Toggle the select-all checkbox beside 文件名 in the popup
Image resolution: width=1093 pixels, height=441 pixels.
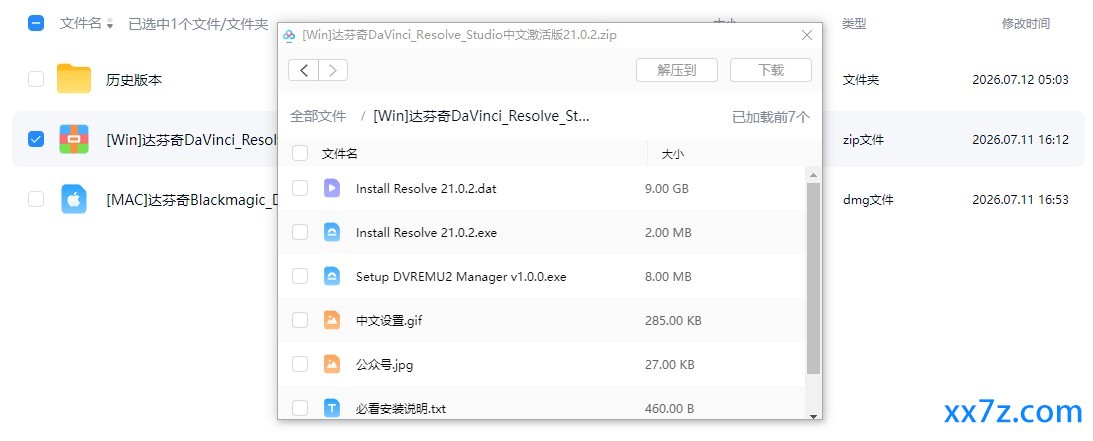[x=300, y=153]
